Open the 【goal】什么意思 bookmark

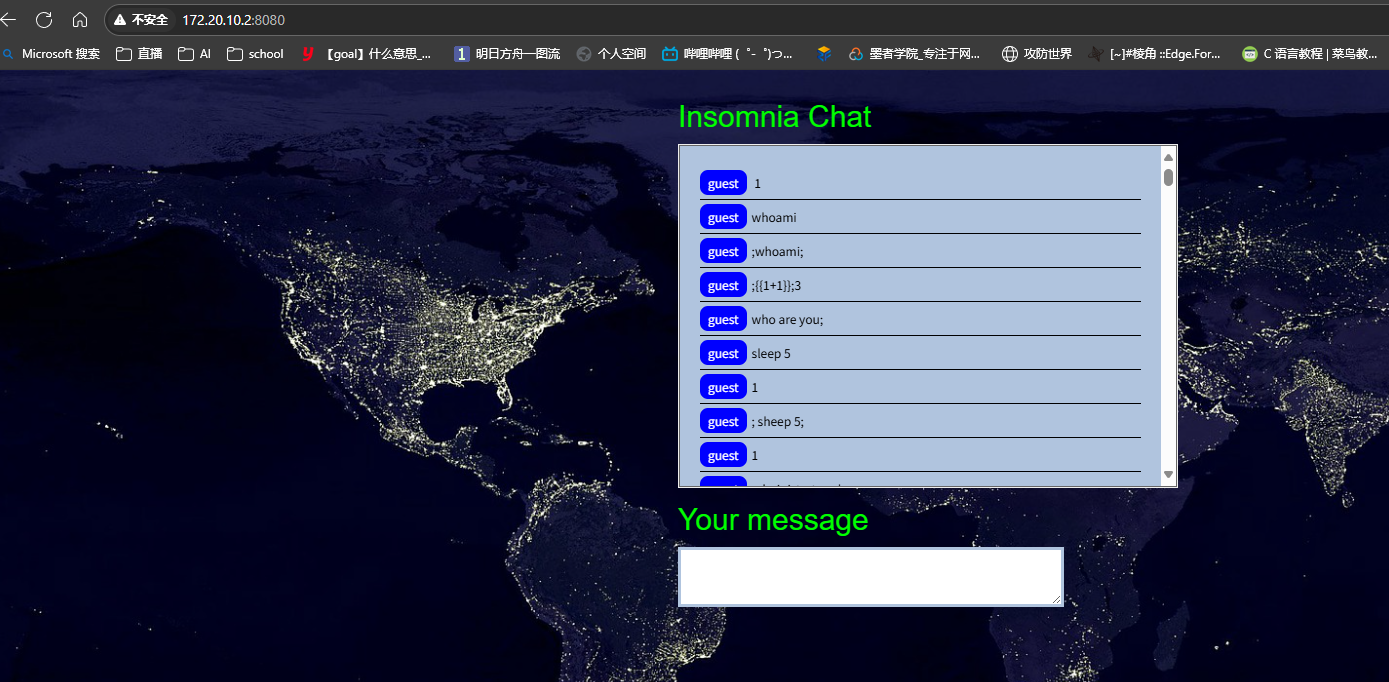pyautogui.click(x=368, y=54)
